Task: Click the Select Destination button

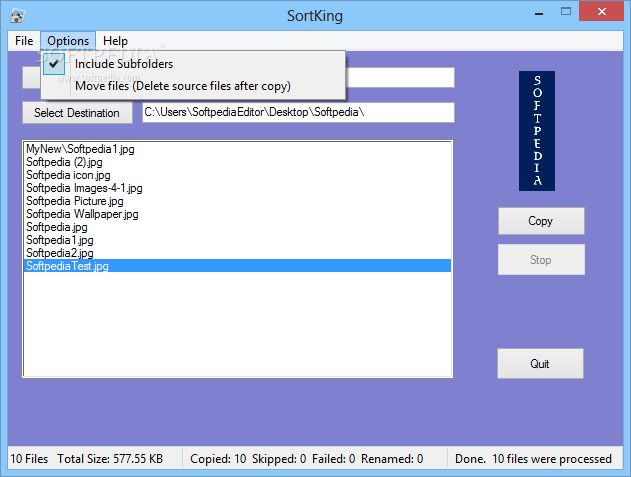Action: click(77, 113)
